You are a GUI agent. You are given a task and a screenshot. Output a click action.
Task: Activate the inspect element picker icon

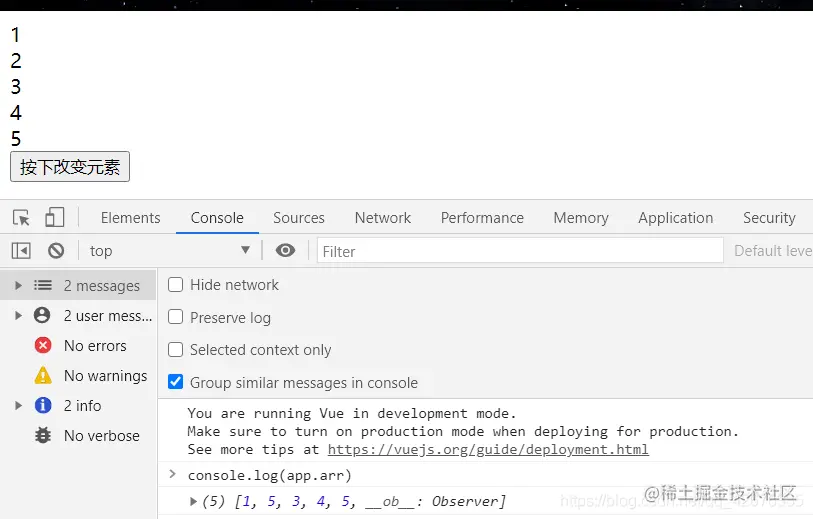coord(21,218)
